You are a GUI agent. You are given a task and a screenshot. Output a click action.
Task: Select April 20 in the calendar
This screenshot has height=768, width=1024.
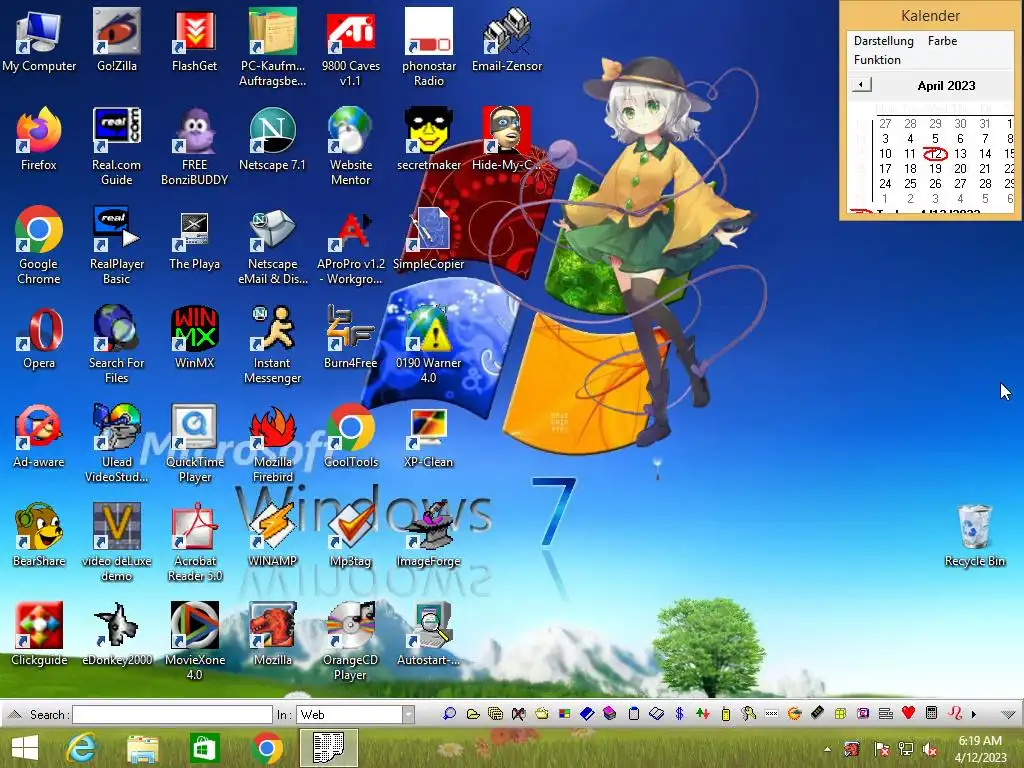[960, 168]
